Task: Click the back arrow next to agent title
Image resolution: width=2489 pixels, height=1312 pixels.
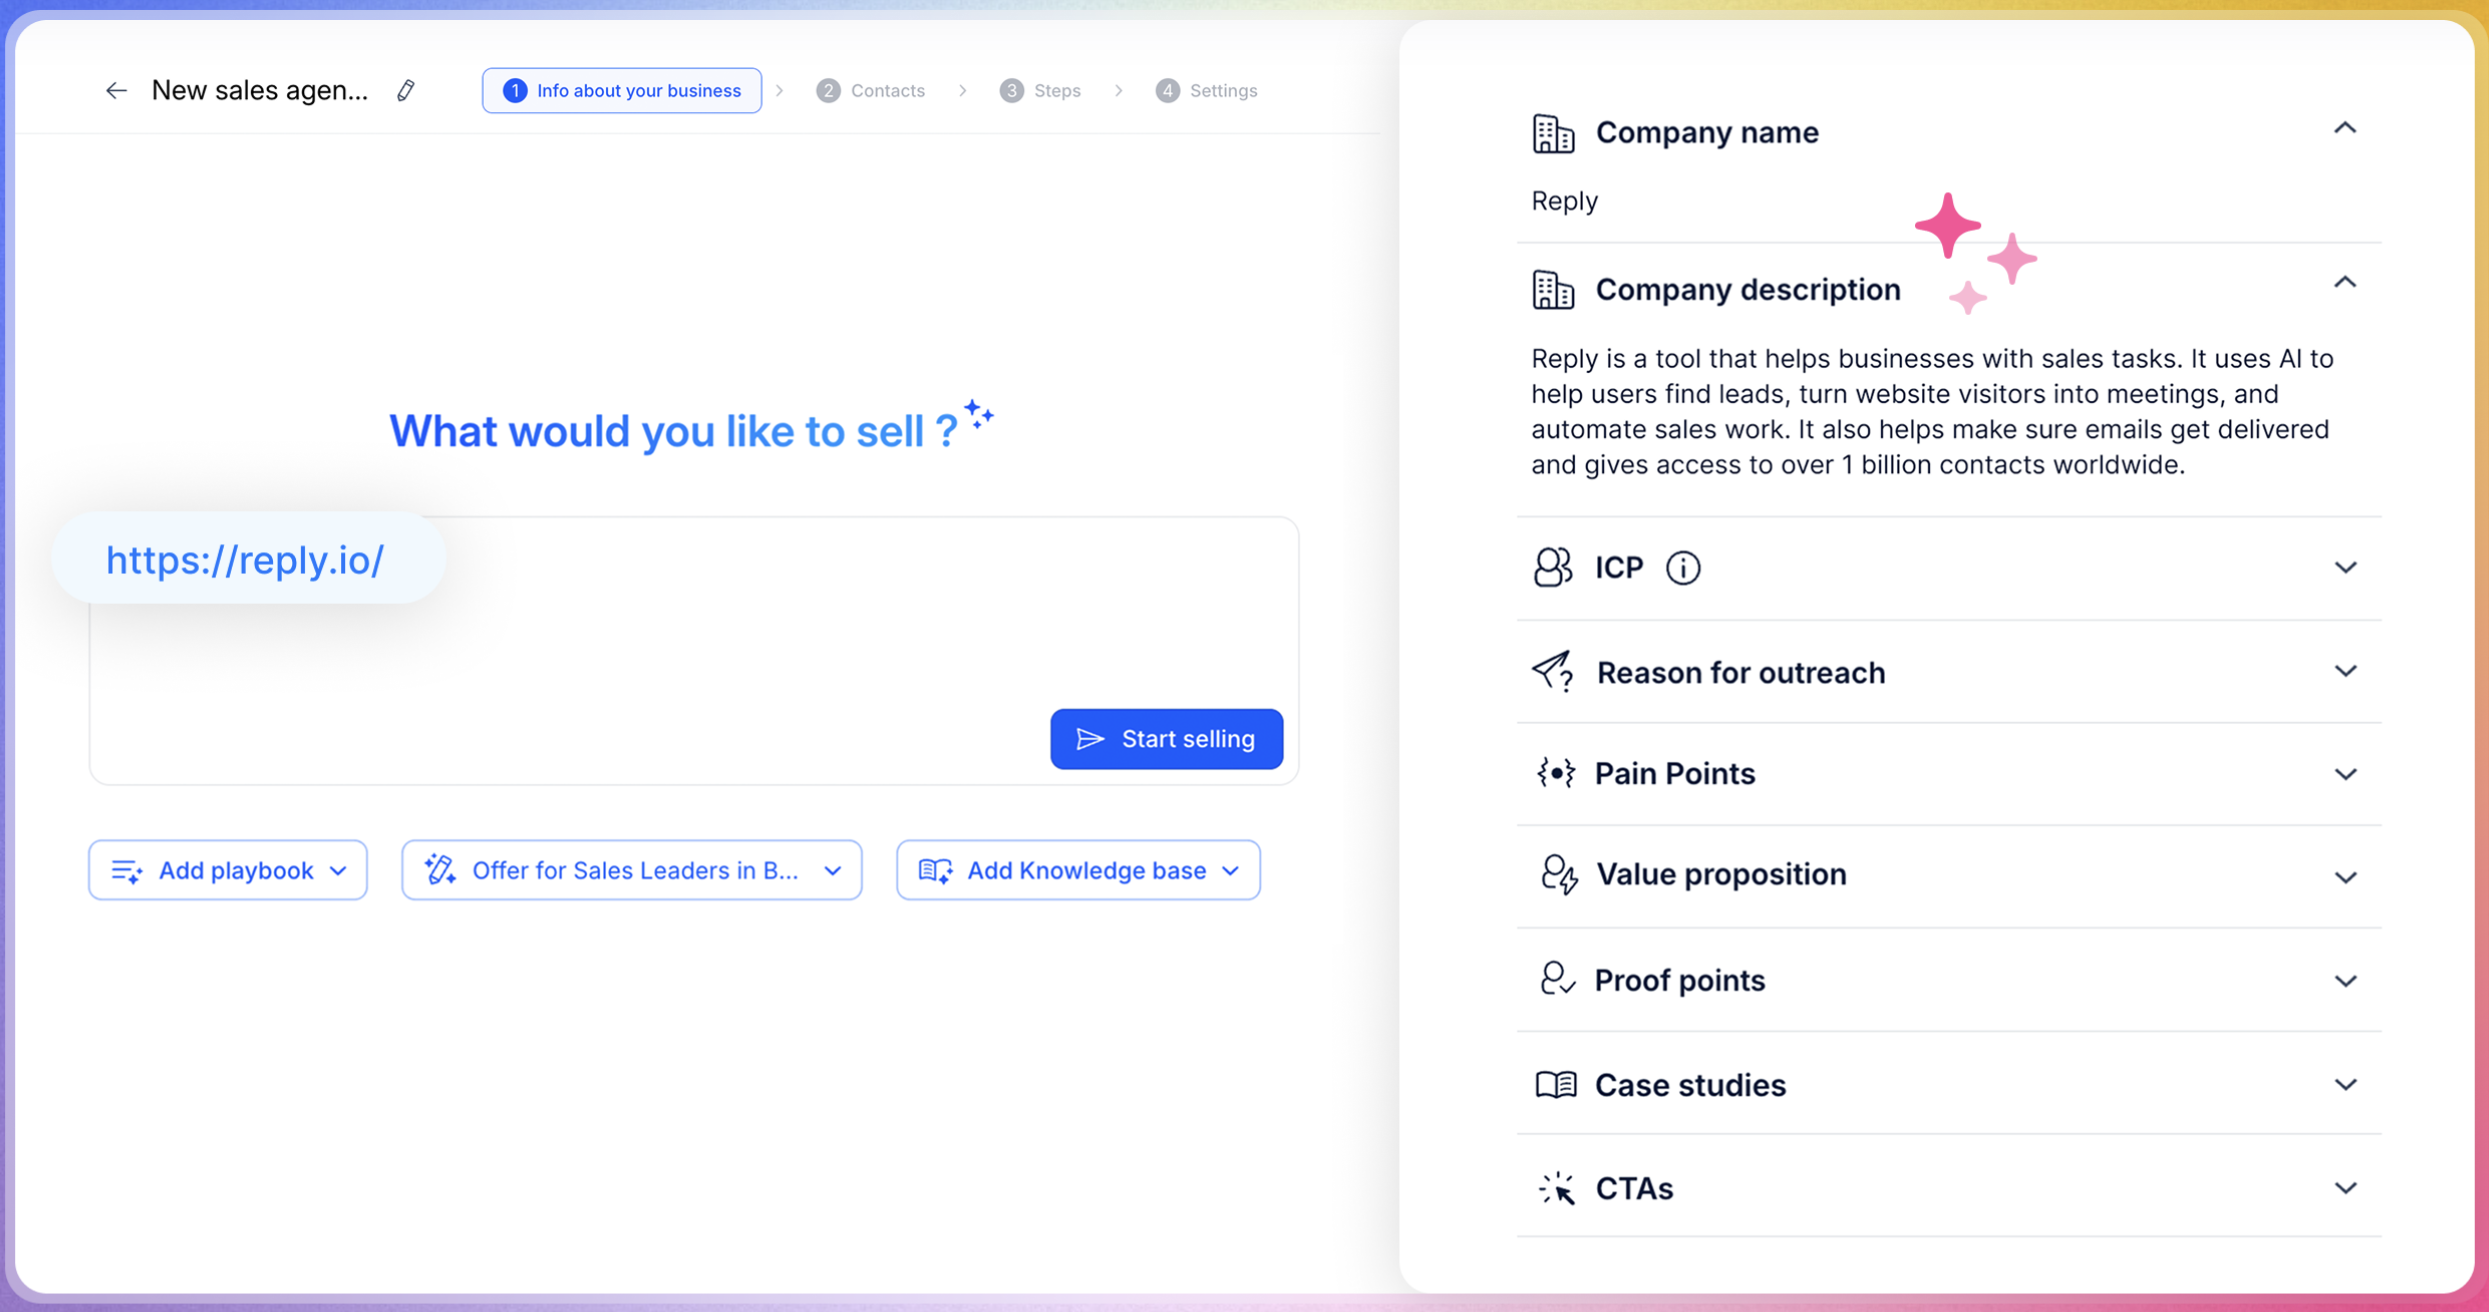Action: (117, 90)
